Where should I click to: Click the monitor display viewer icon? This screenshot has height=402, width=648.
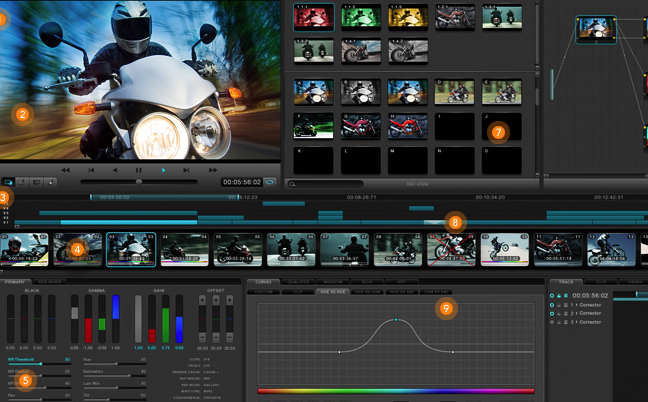click(36, 182)
